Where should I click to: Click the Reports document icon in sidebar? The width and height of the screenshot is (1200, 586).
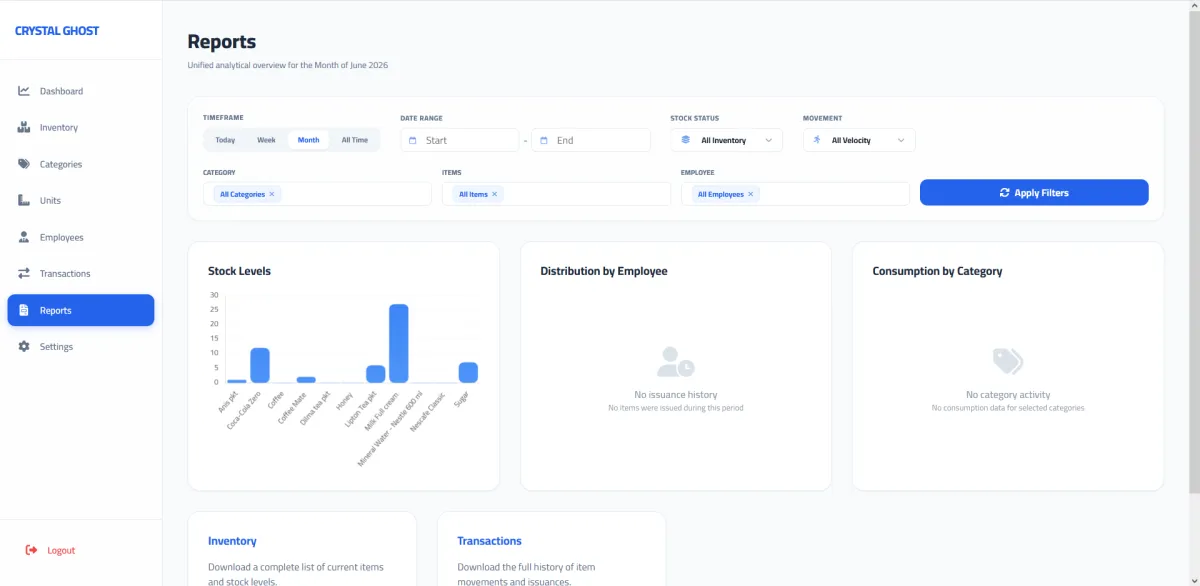(x=24, y=310)
